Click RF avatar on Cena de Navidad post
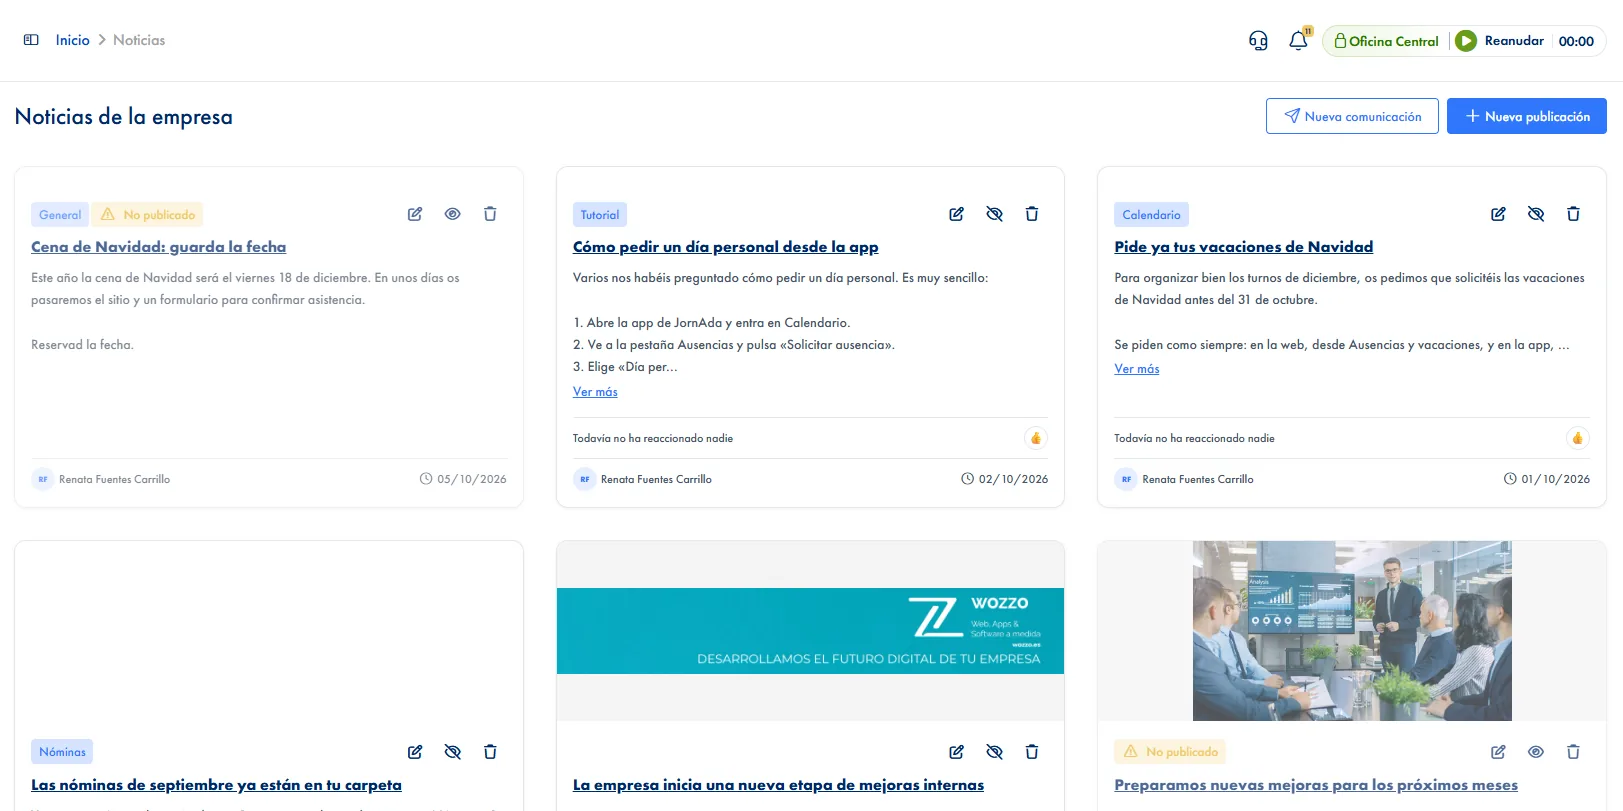This screenshot has height=811, width=1623. pyautogui.click(x=43, y=479)
